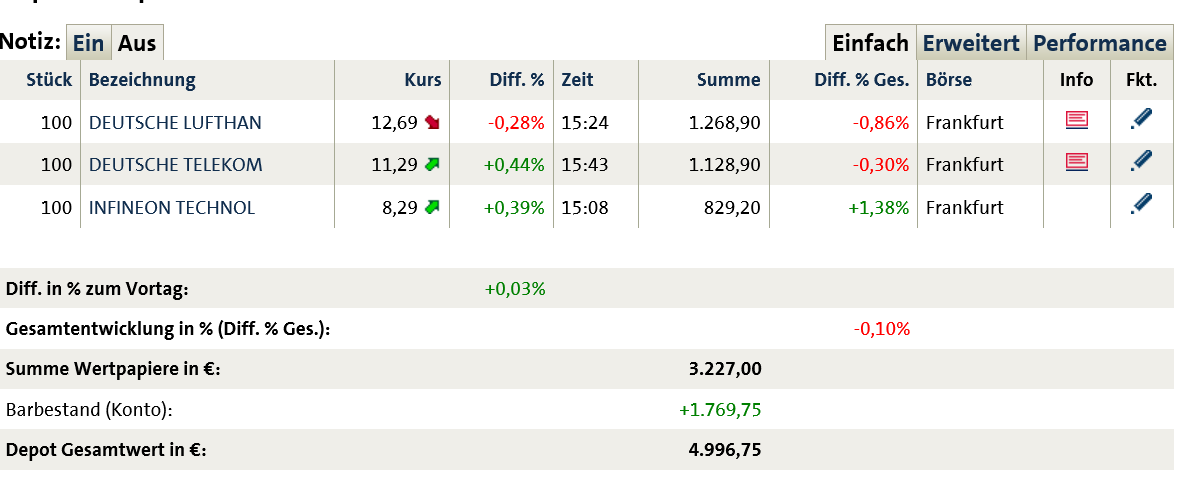This screenshot has height=493, width=1178.
Task: Turn Notiz on with Ein
Action: point(89,44)
